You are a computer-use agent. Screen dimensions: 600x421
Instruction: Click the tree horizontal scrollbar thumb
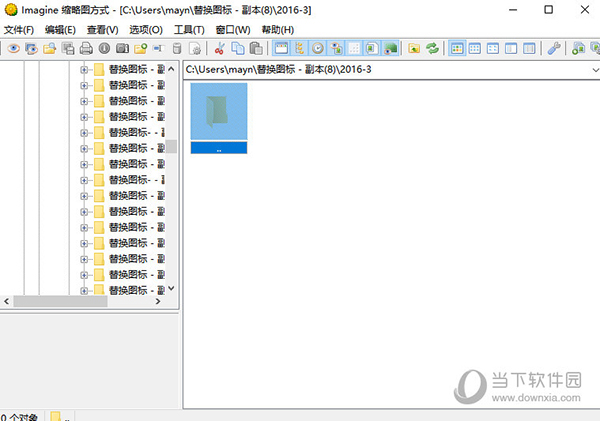coord(60,302)
